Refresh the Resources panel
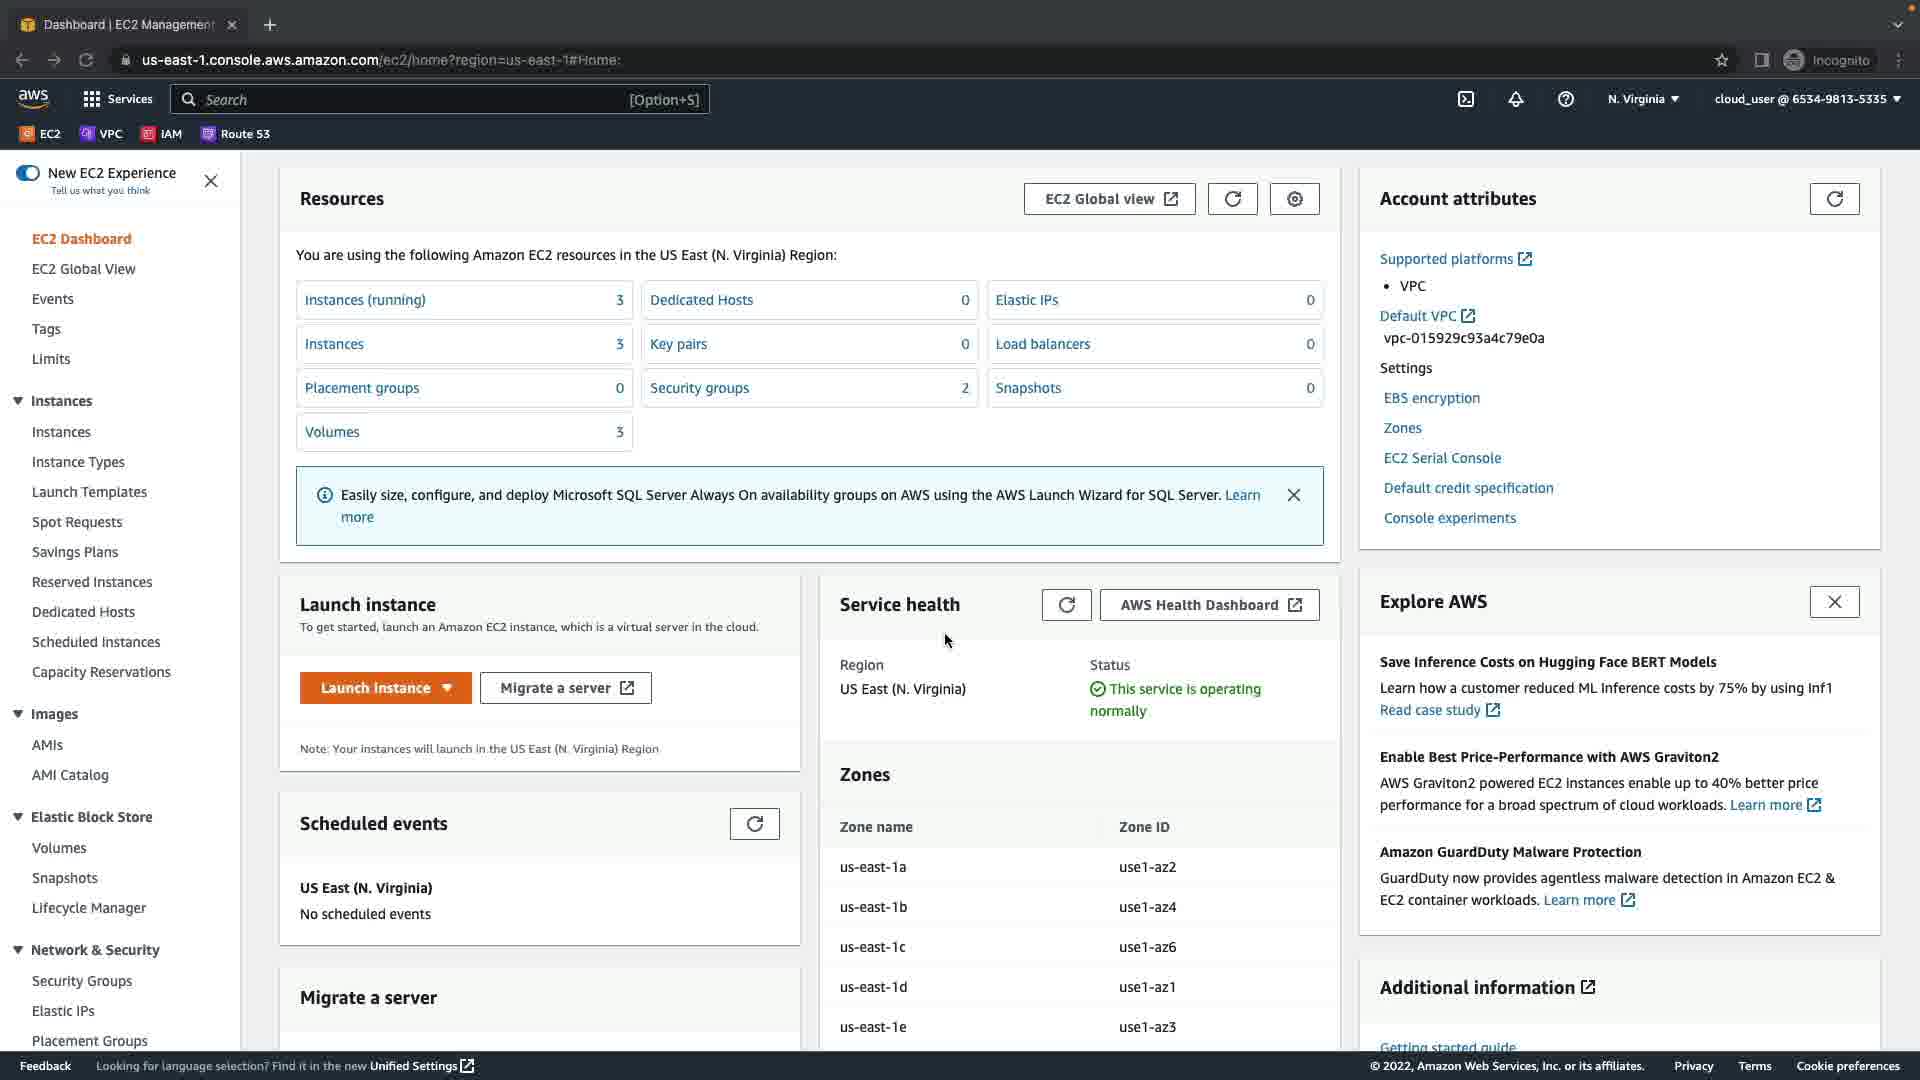 [x=1233, y=199]
